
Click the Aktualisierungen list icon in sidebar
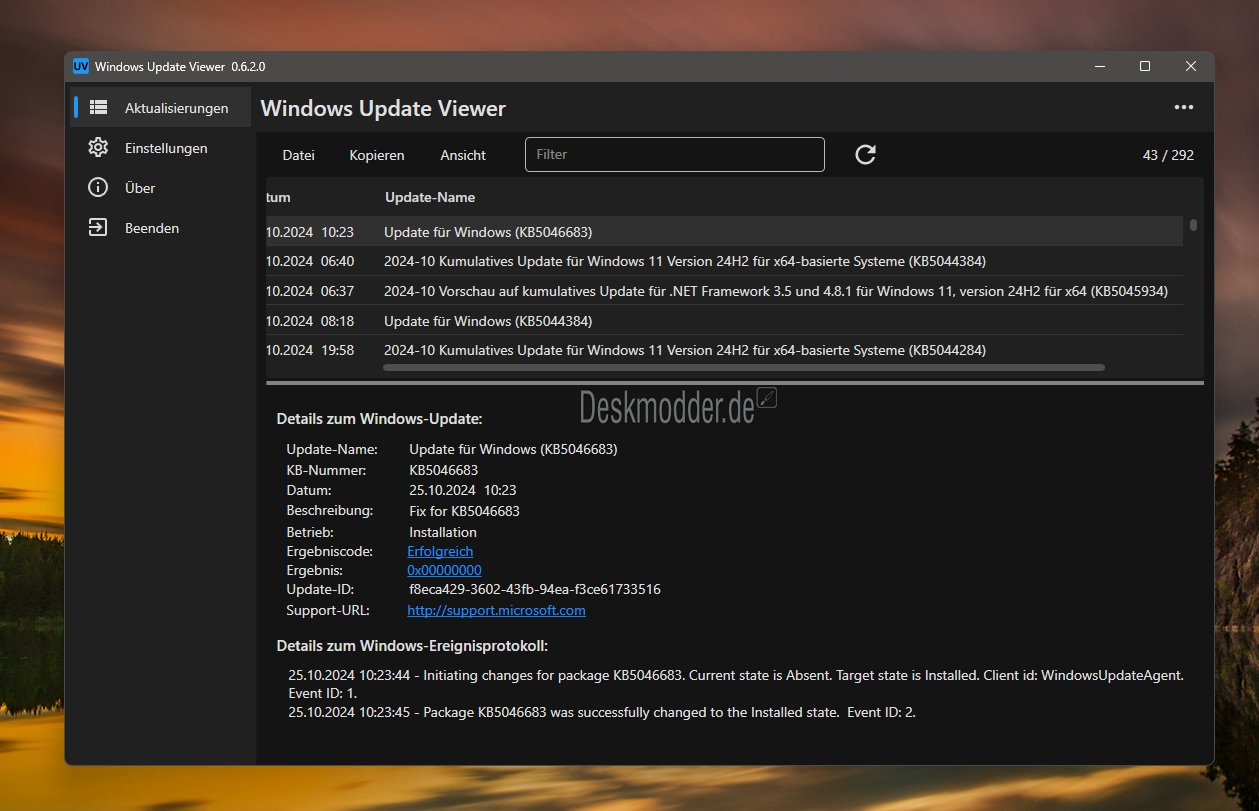click(x=98, y=107)
